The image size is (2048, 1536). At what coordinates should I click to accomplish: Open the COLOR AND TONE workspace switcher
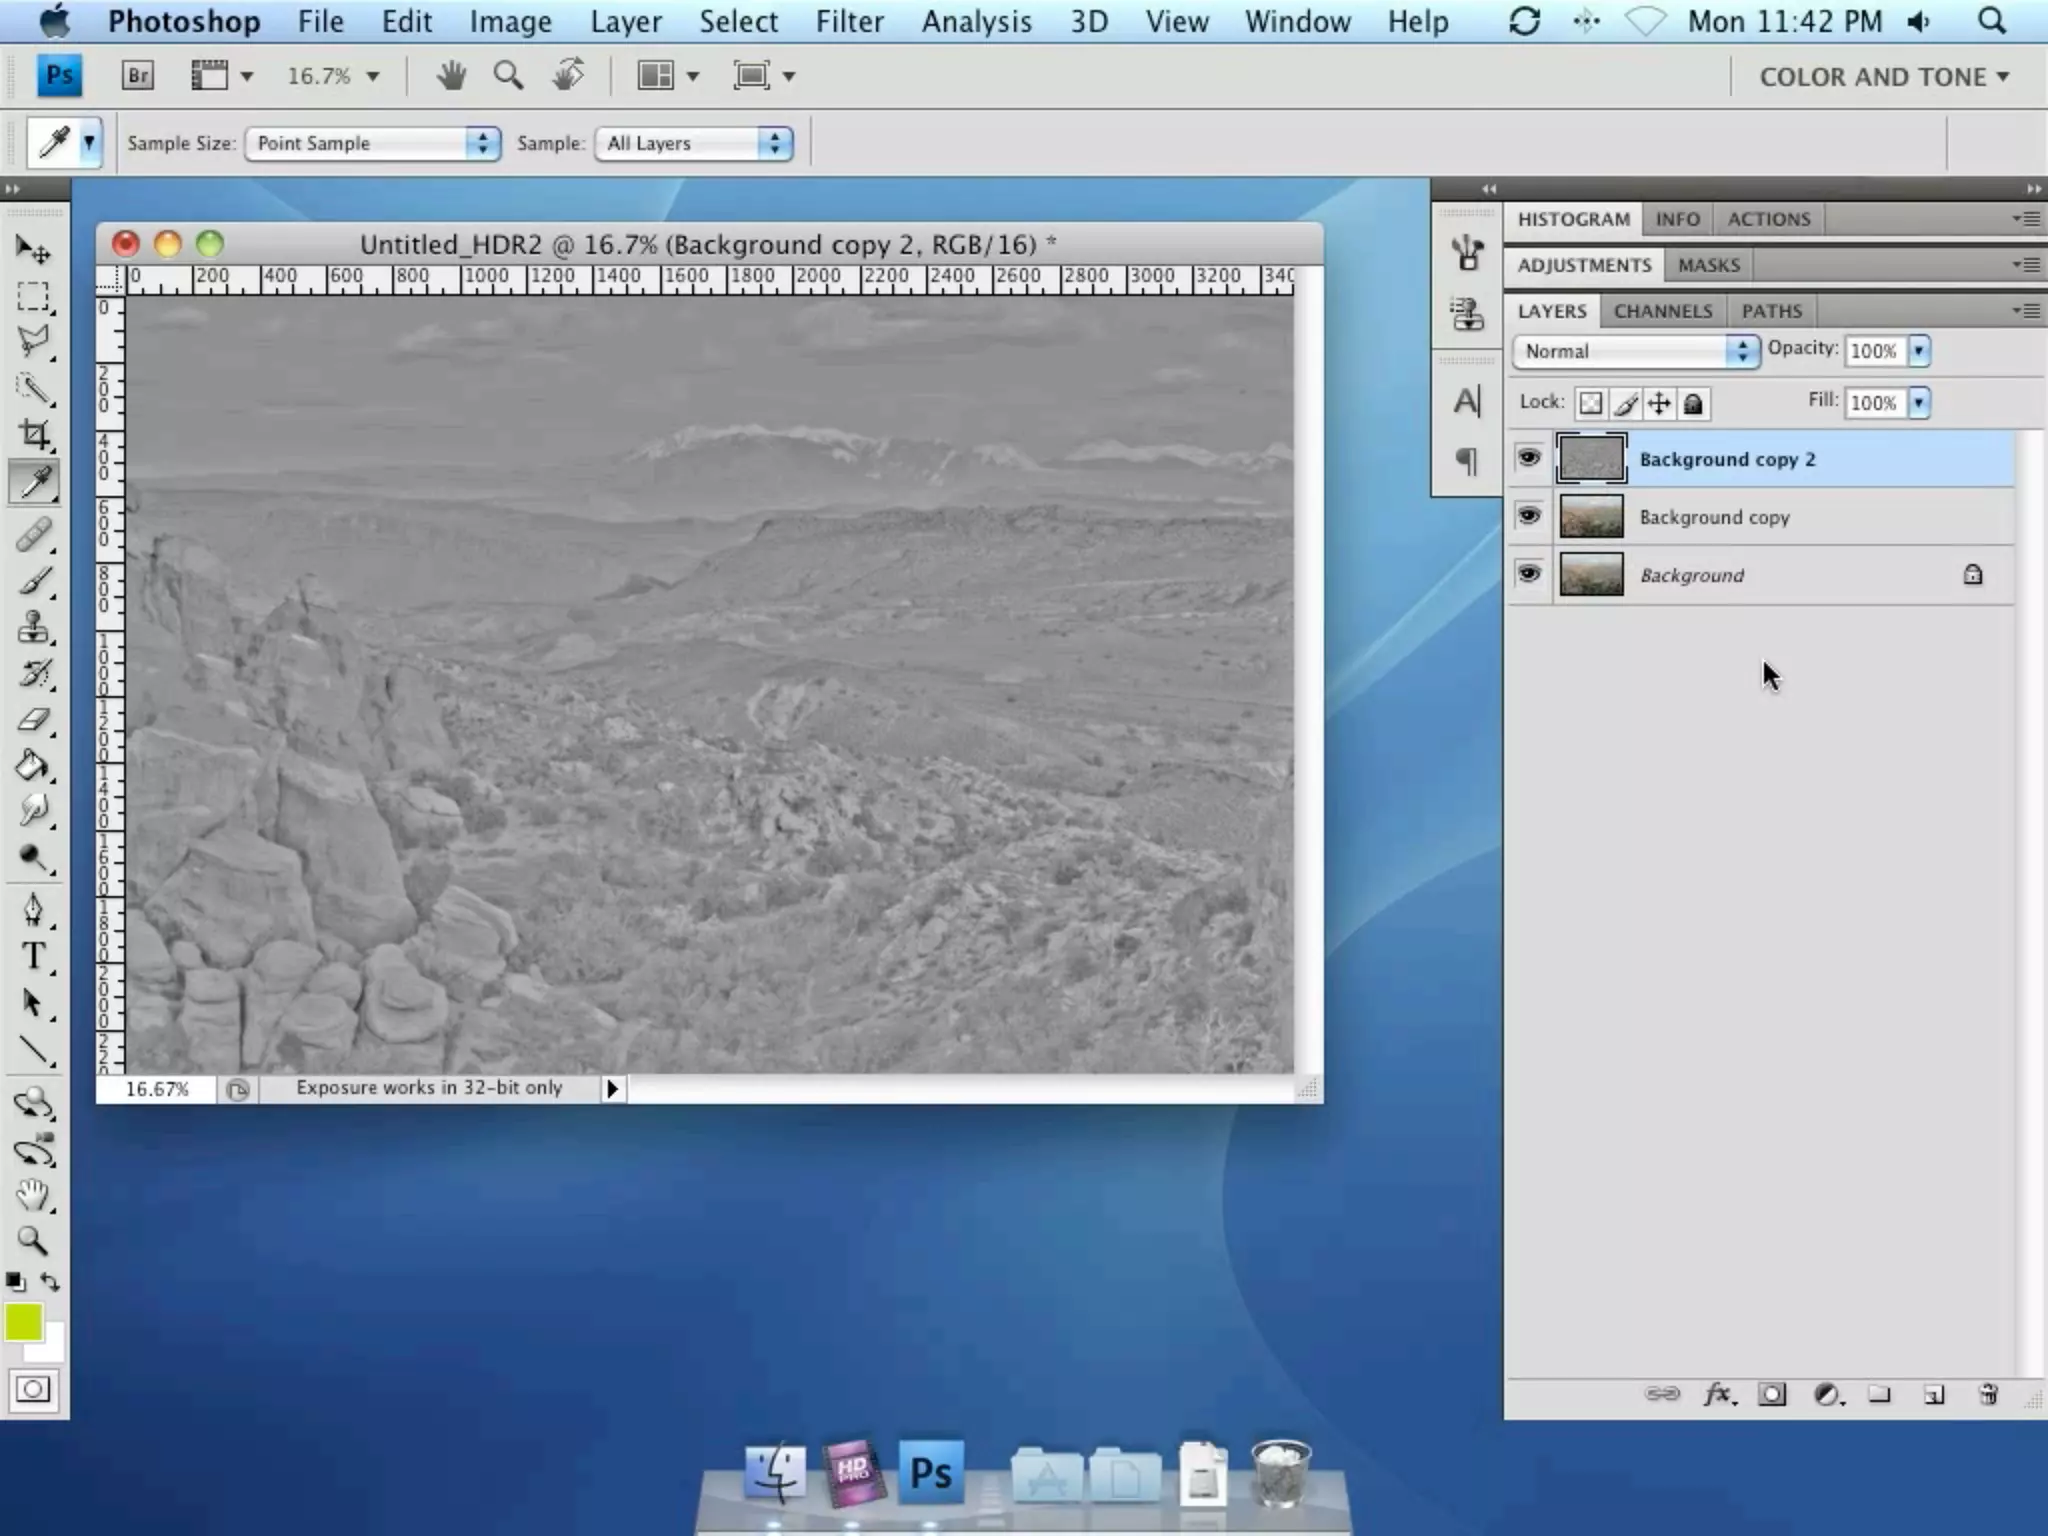(x=1884, y=77)
